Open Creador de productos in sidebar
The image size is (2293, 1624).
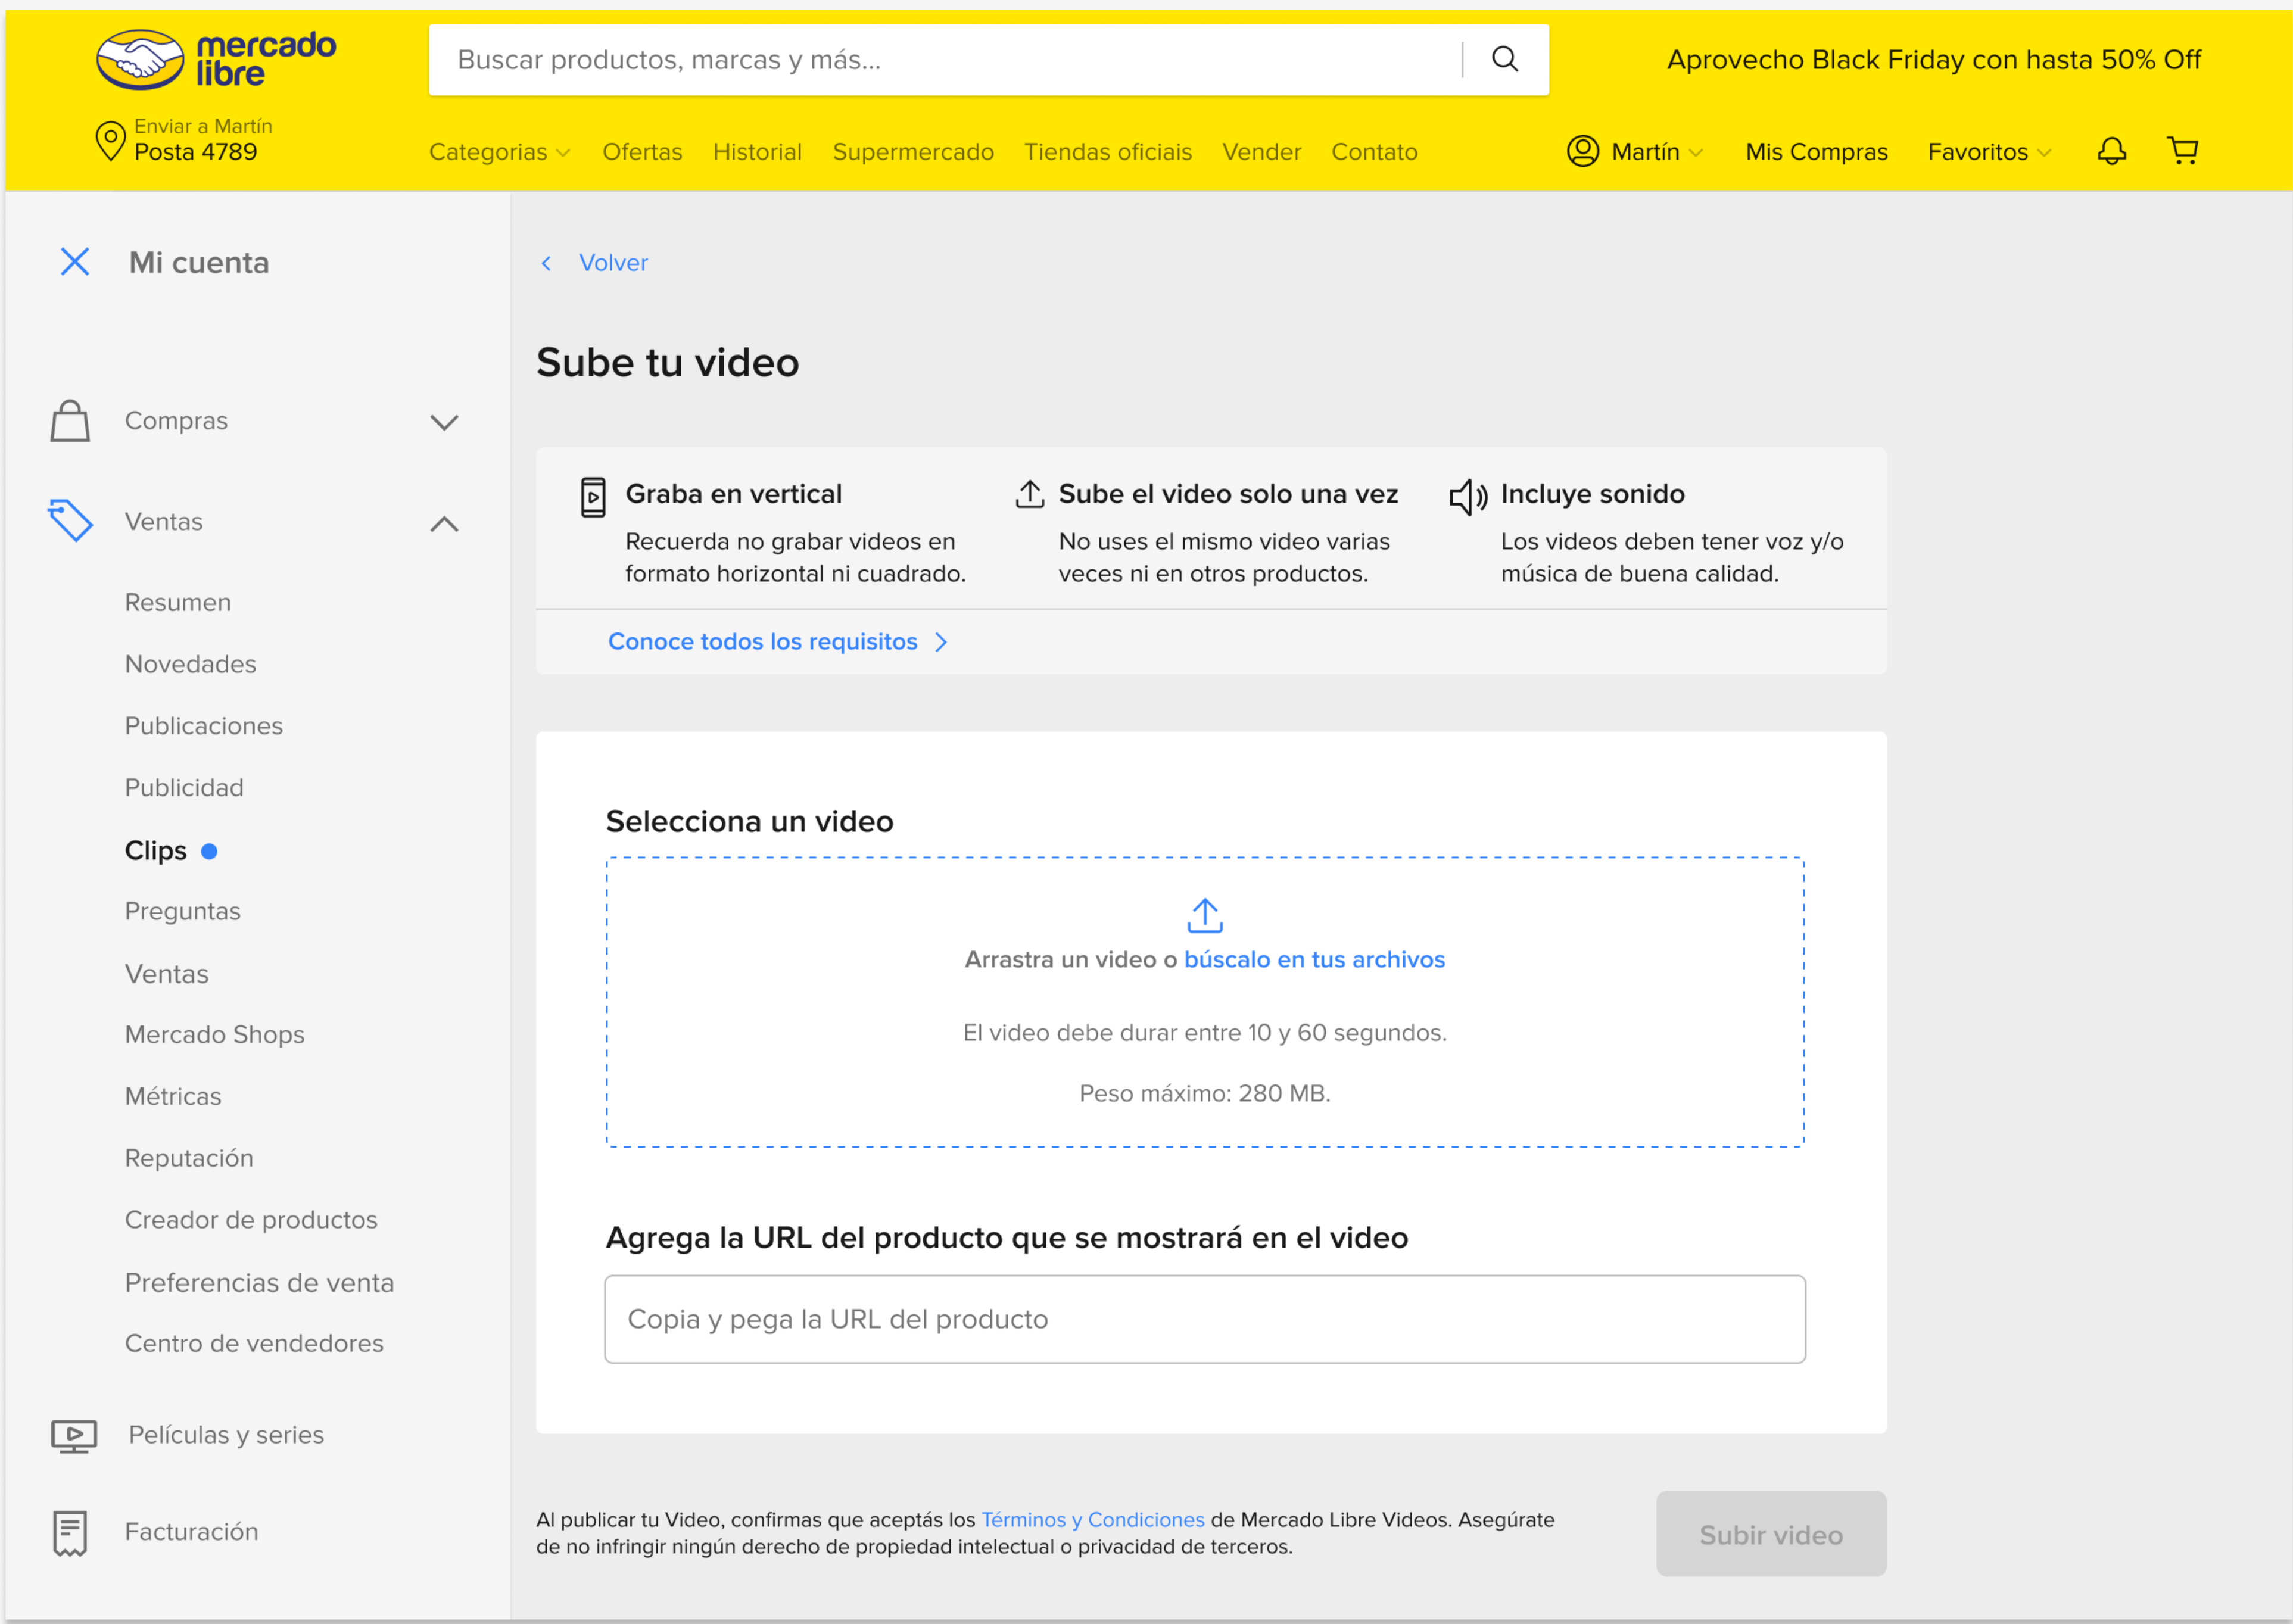click(251, 1221)
